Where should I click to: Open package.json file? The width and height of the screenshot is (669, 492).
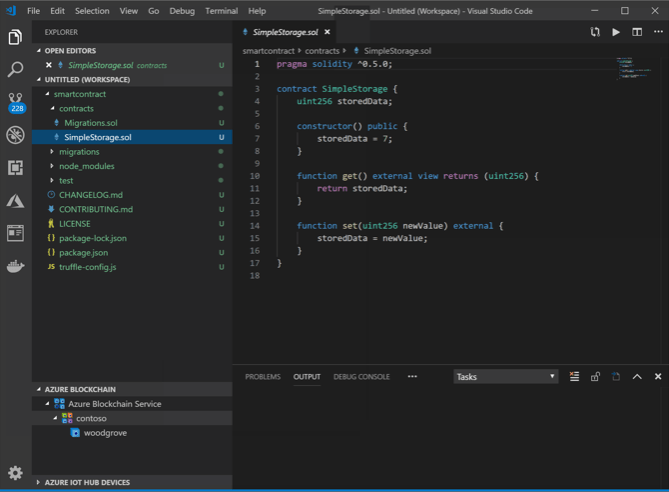point(132,253)
